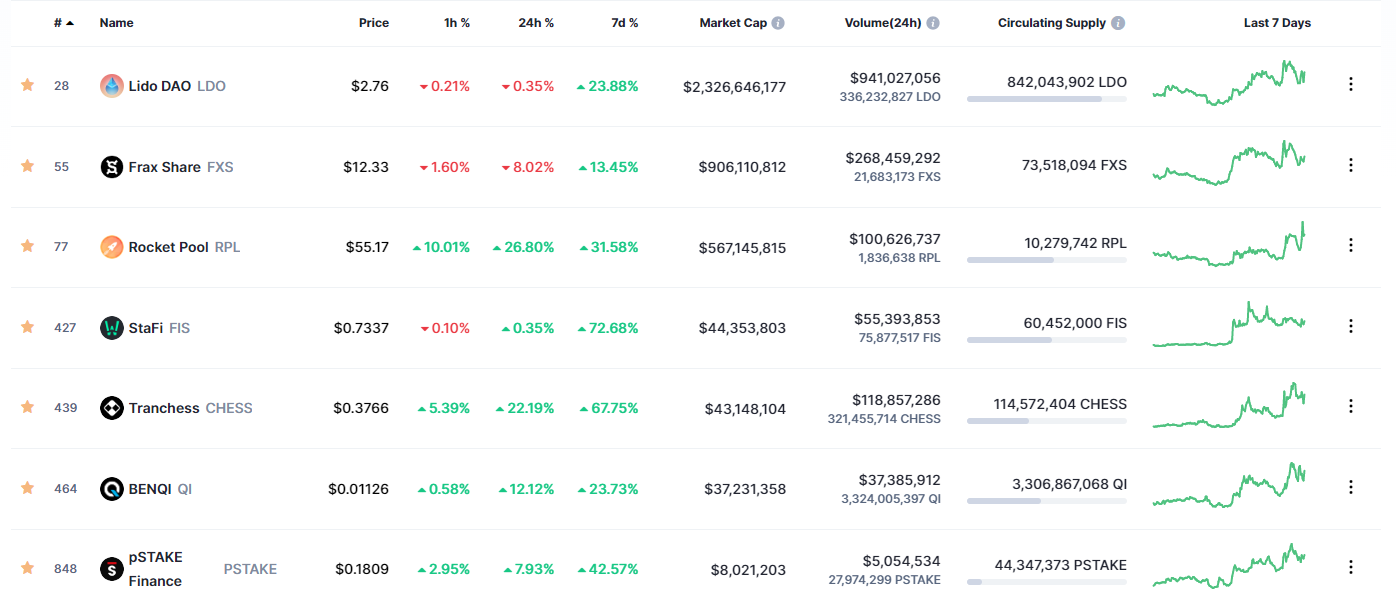Click the Lido DAO coin logo
1396x607 pixels.
tap(112, 86)
